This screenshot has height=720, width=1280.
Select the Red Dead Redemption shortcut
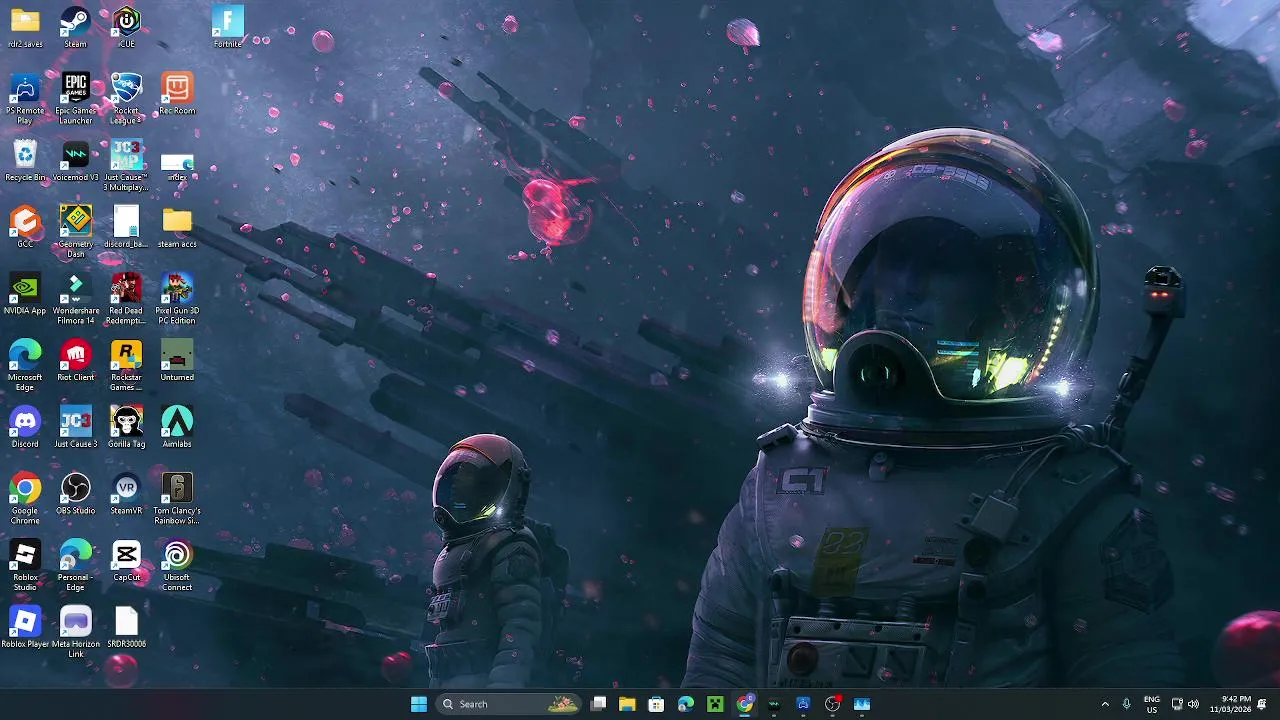tap(126, 298)
